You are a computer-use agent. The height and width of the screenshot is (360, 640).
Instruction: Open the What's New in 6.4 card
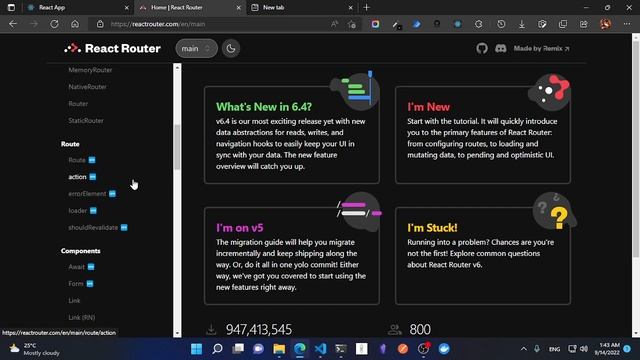pos(291,135)
